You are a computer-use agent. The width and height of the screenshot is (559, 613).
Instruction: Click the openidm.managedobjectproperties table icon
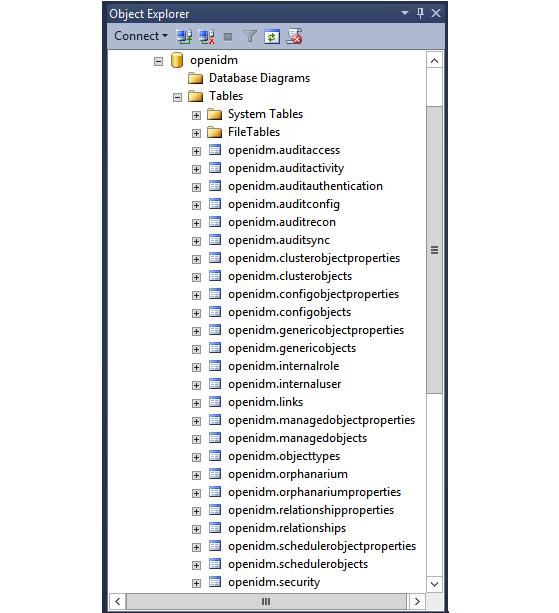click(x=215, y=420)
